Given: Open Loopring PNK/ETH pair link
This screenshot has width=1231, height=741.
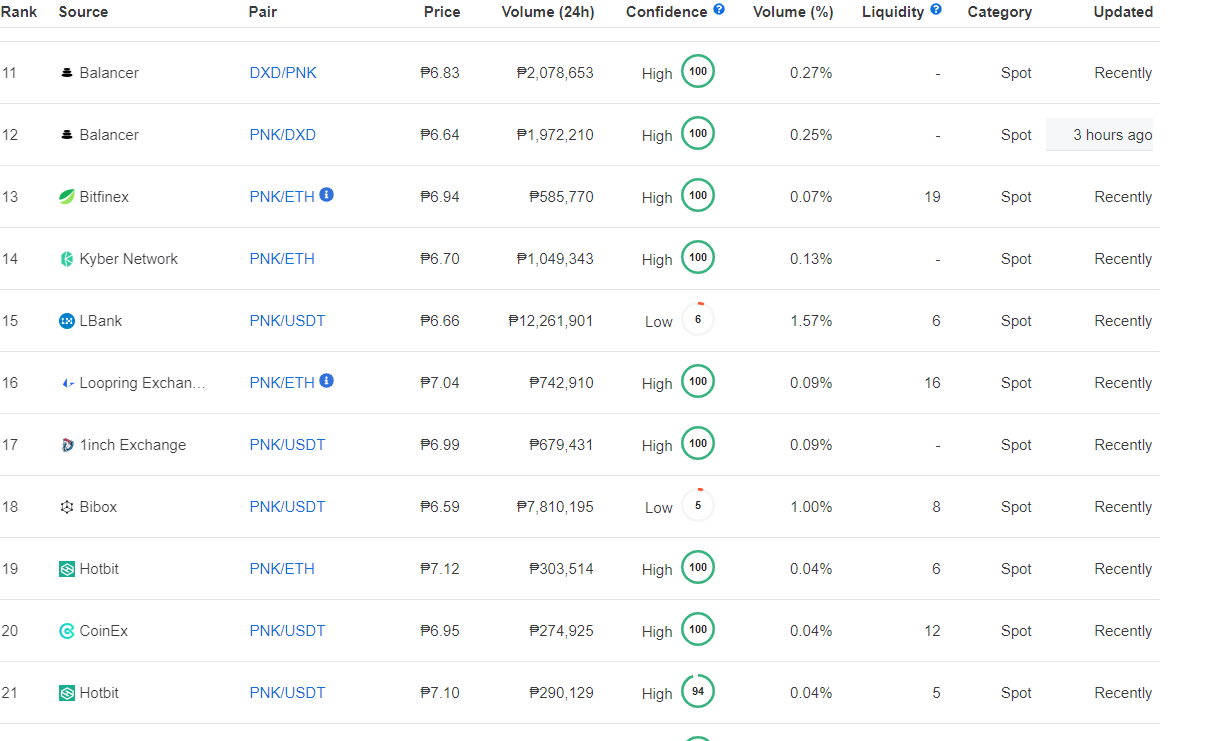Looking at the screenshot, I should pos(282,383).
